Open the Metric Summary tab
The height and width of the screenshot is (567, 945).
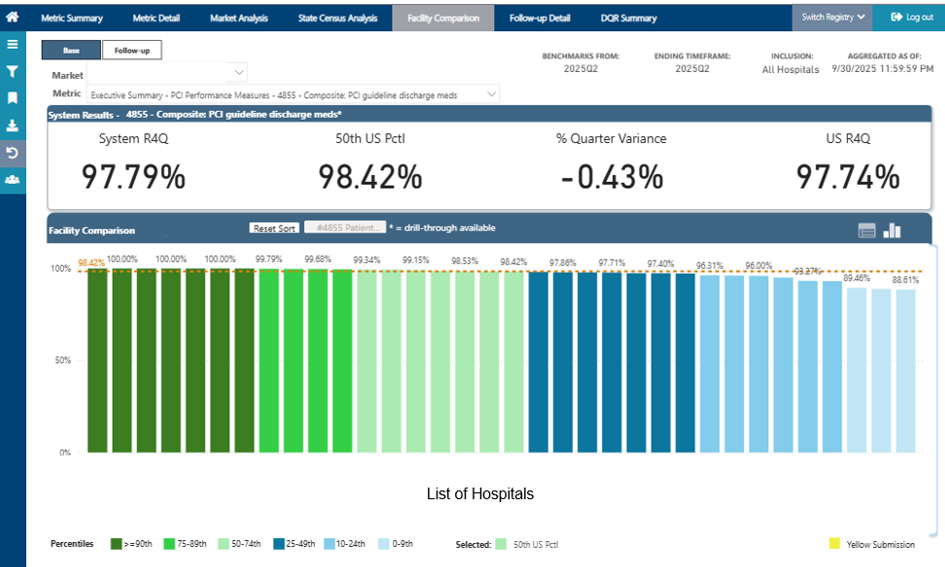[72, 18]
